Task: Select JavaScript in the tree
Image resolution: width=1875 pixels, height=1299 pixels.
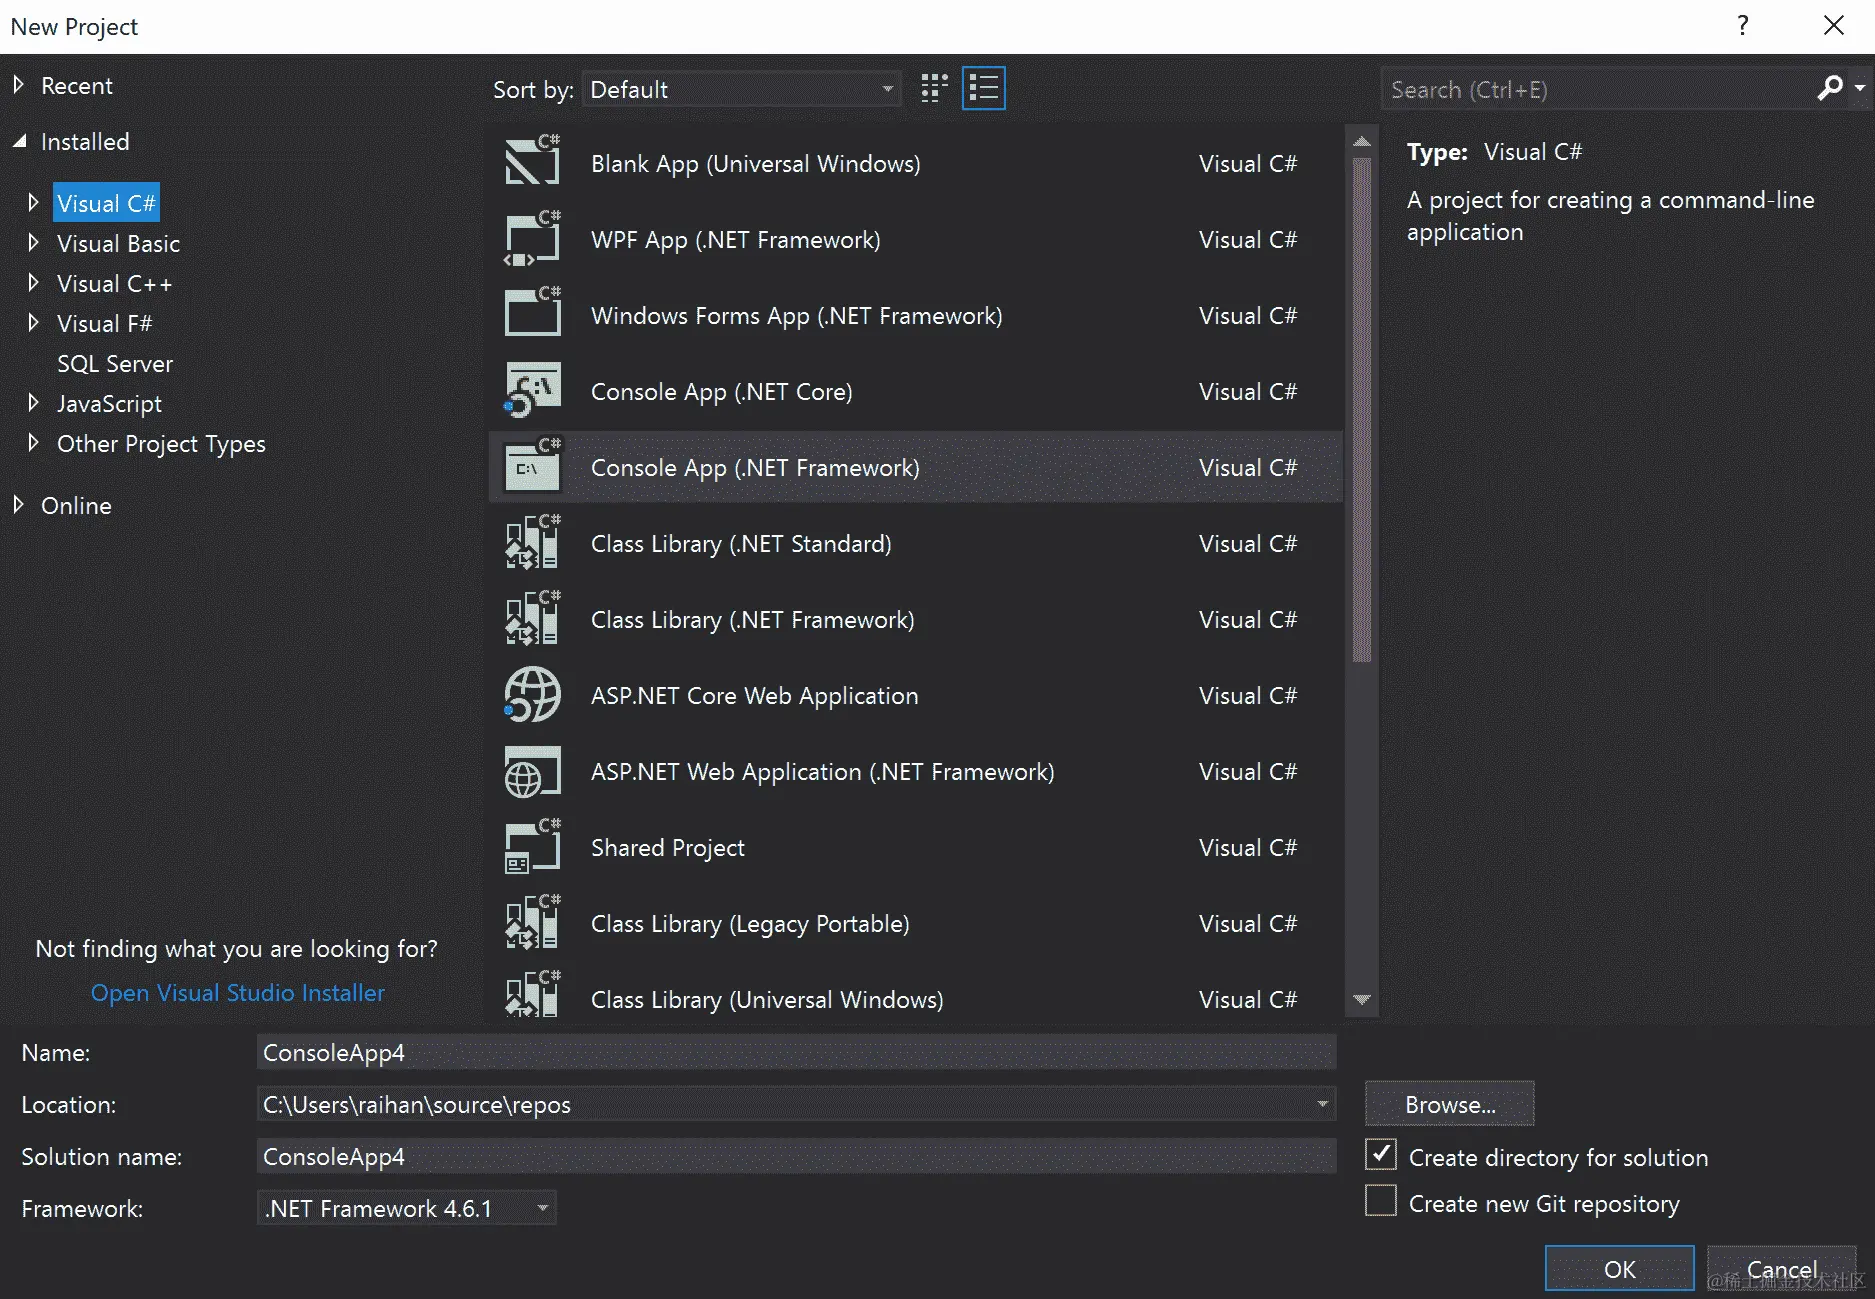Action: coord(109,403)
